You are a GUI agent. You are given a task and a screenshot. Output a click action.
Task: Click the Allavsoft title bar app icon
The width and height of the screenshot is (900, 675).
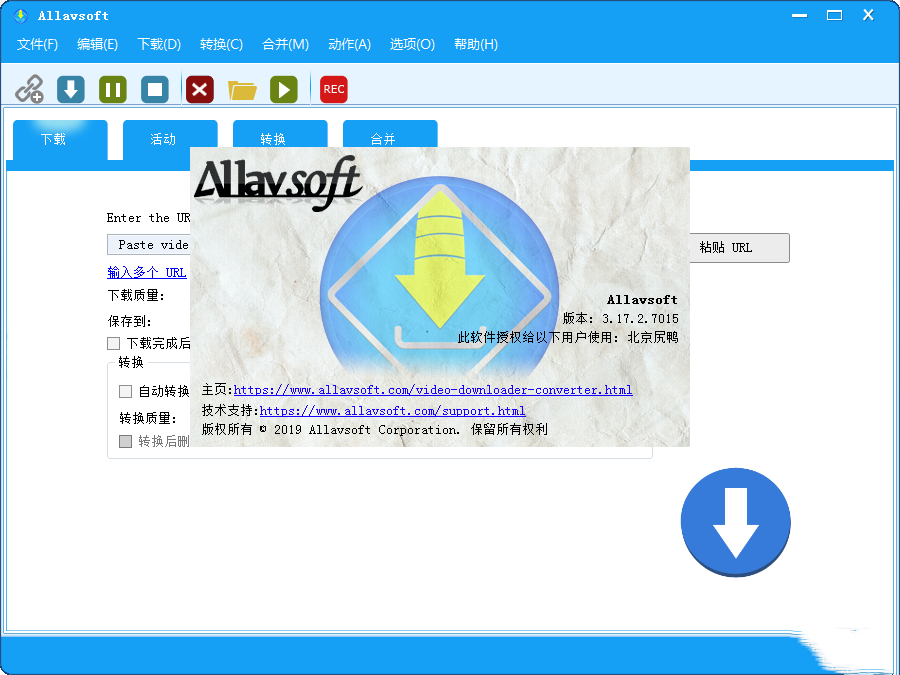click(x=20, y=15)
